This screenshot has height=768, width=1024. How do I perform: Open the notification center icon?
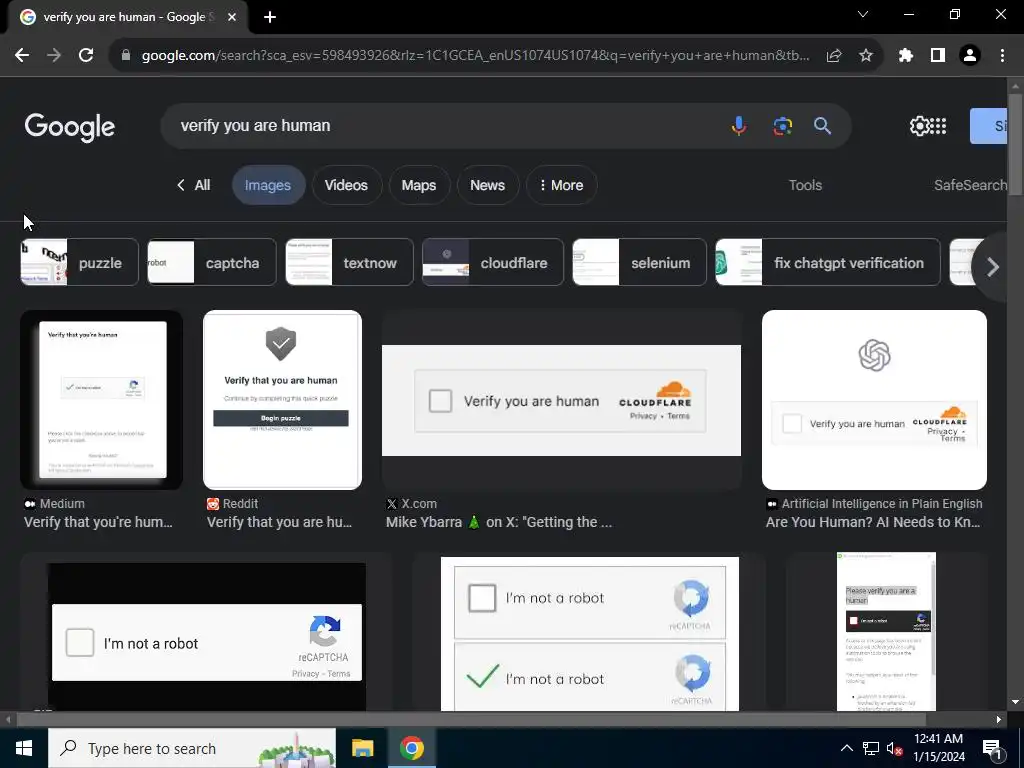(x=991, y=749)
